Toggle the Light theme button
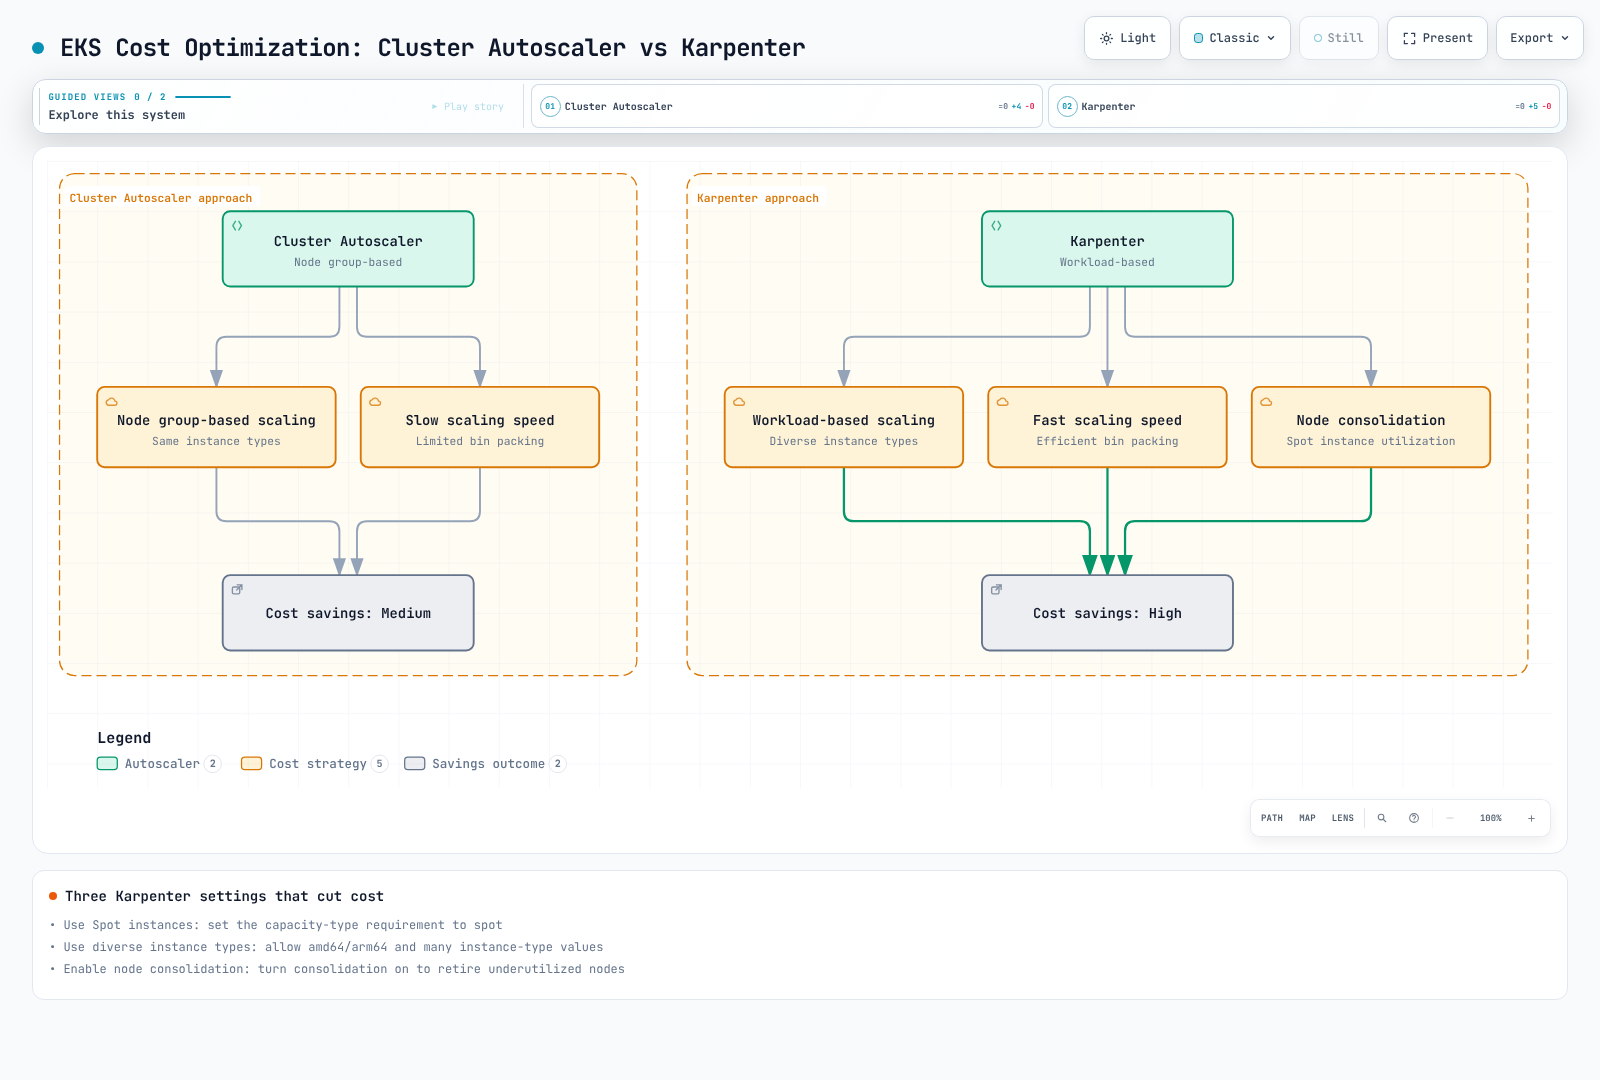 (x=1127, y=38)
